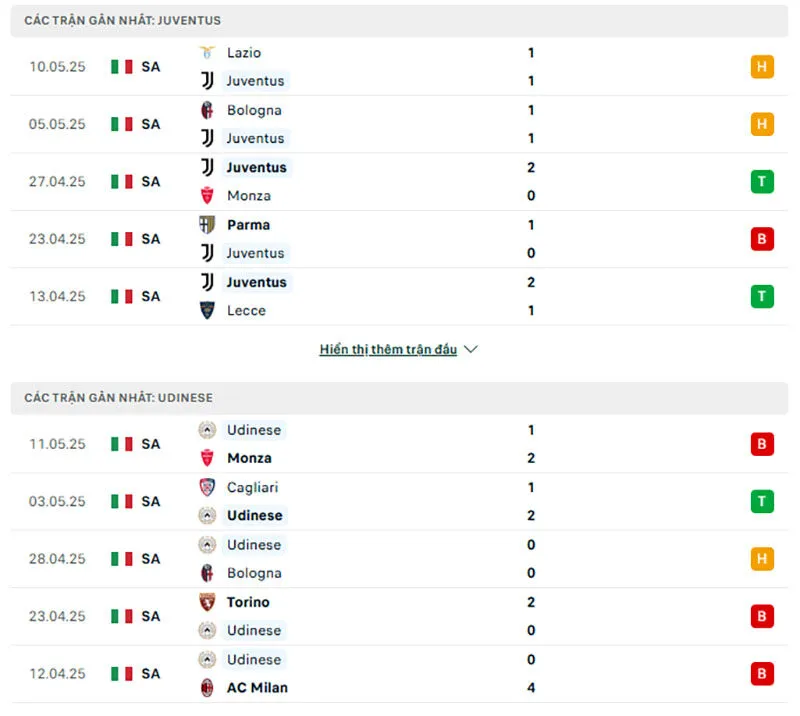Click the Bologna club badge
The height and width of the screenshot is (716, 800).
pos(208,110)
